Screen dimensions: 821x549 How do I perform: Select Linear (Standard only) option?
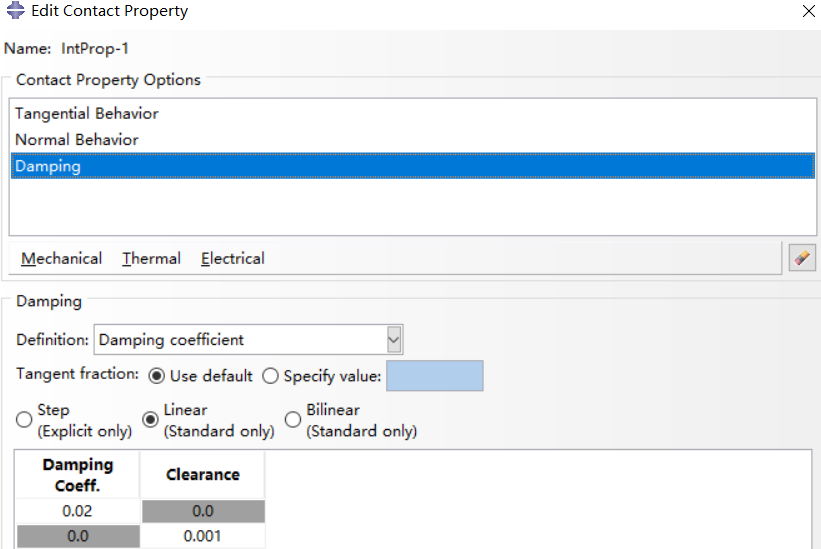[150, 419]
